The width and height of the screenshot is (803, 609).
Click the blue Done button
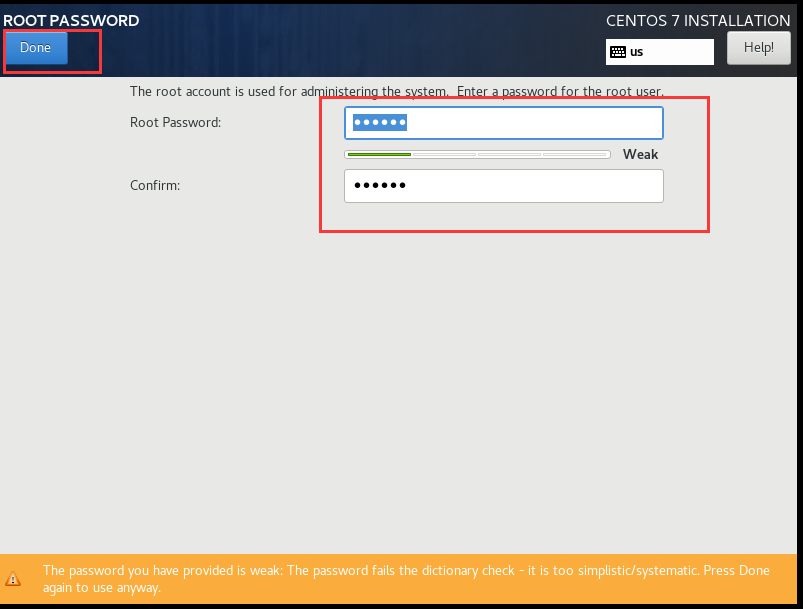point(36,48)
